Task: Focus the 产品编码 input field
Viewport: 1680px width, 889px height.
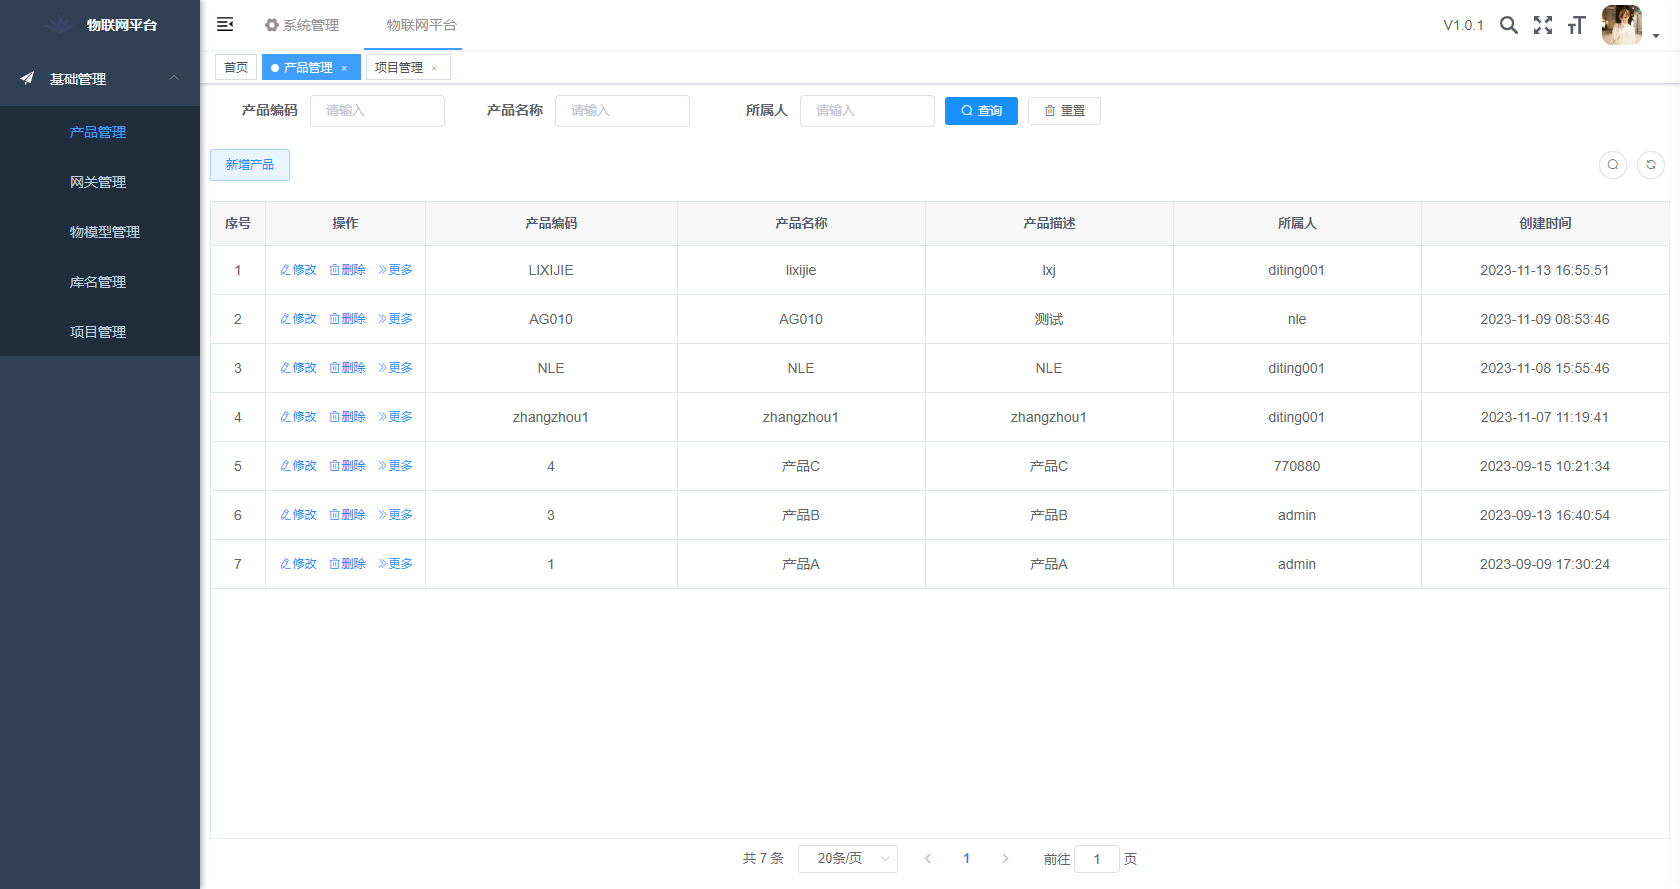Action: 377,111
